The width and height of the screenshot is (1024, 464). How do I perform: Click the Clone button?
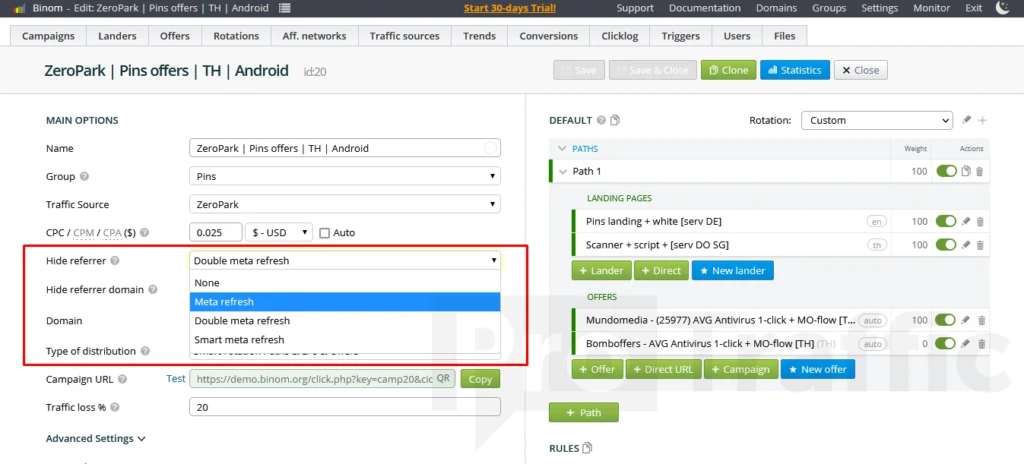click(729, 70)
